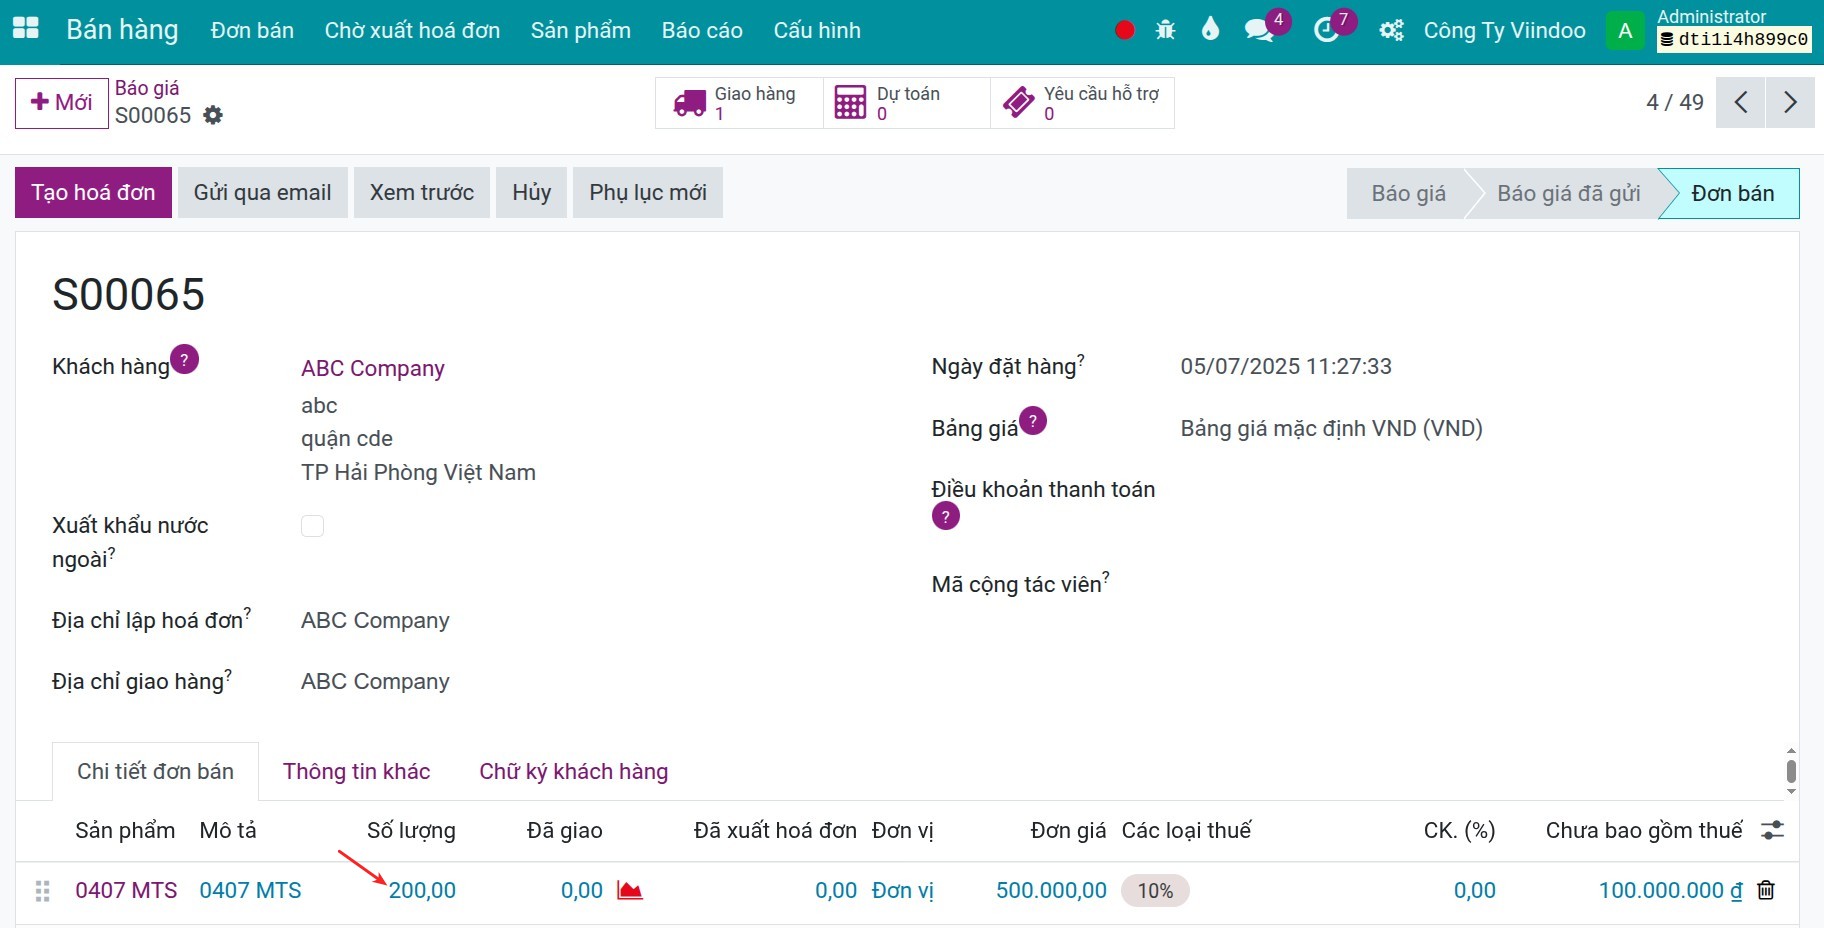Click description cell 0407 MTS
Image resolution: width=1824 pixels, height=928 pixels.
250,890
